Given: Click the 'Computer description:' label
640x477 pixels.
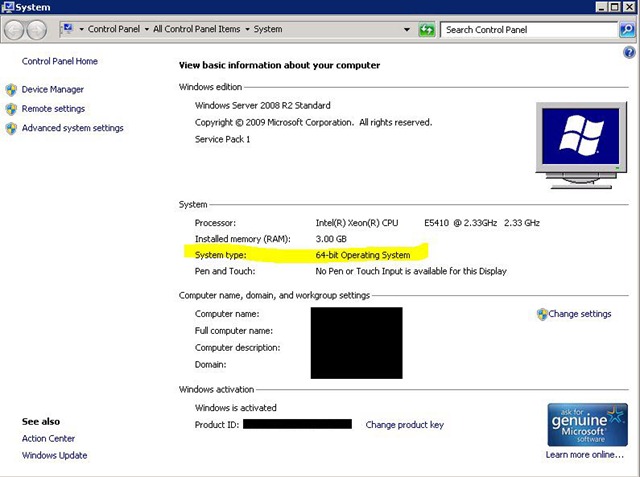Looking at the screenshot, I should click(238, 348).
